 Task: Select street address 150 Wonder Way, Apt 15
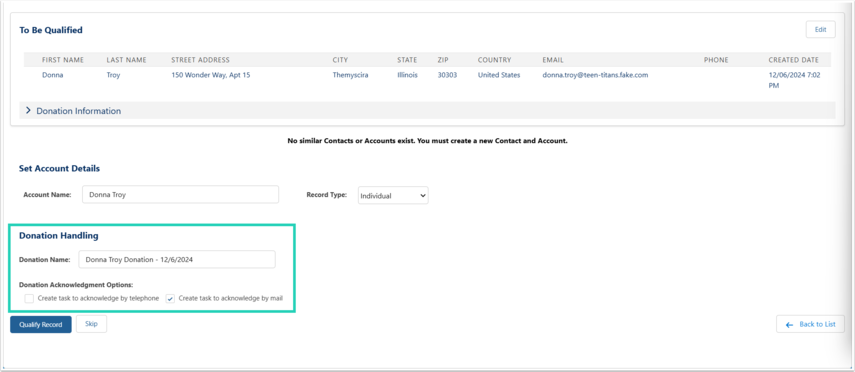click(x=210, y=75)
